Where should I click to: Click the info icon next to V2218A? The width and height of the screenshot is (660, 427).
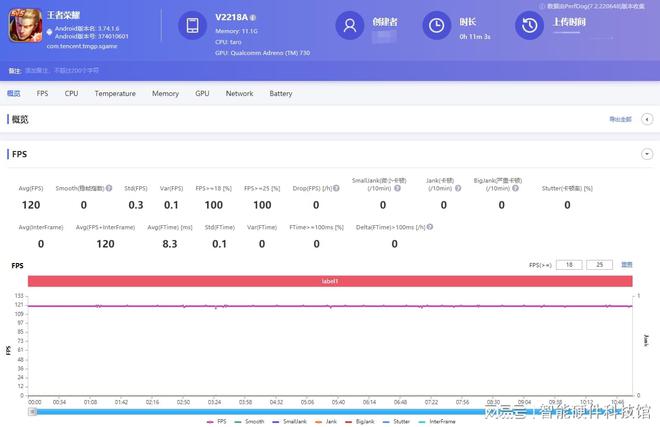tap(253, 18)
